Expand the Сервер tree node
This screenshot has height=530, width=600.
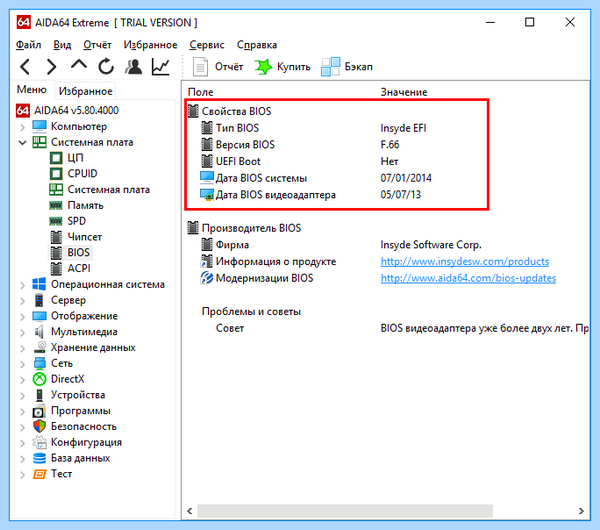pos(23,301)
